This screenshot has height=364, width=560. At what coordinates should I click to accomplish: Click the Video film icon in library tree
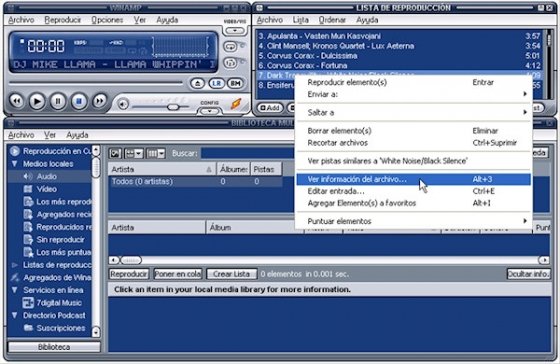click(x=28, y=189)
